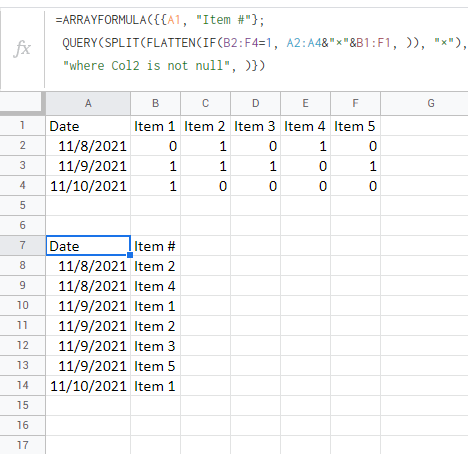
Task: Click cell F3 with value 1
Action: 355,166
